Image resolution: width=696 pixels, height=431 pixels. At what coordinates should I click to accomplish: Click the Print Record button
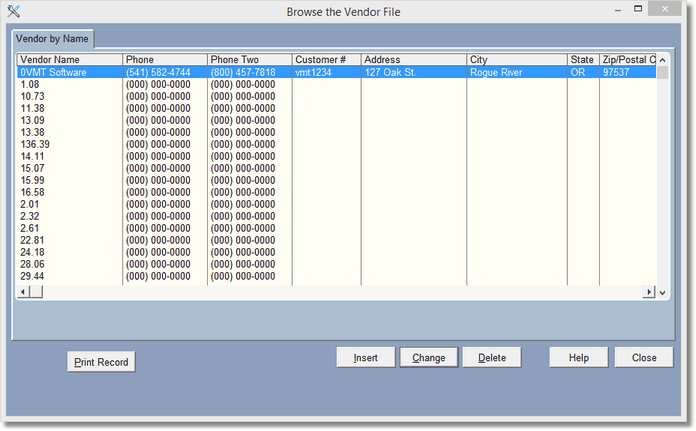[101, 362]
